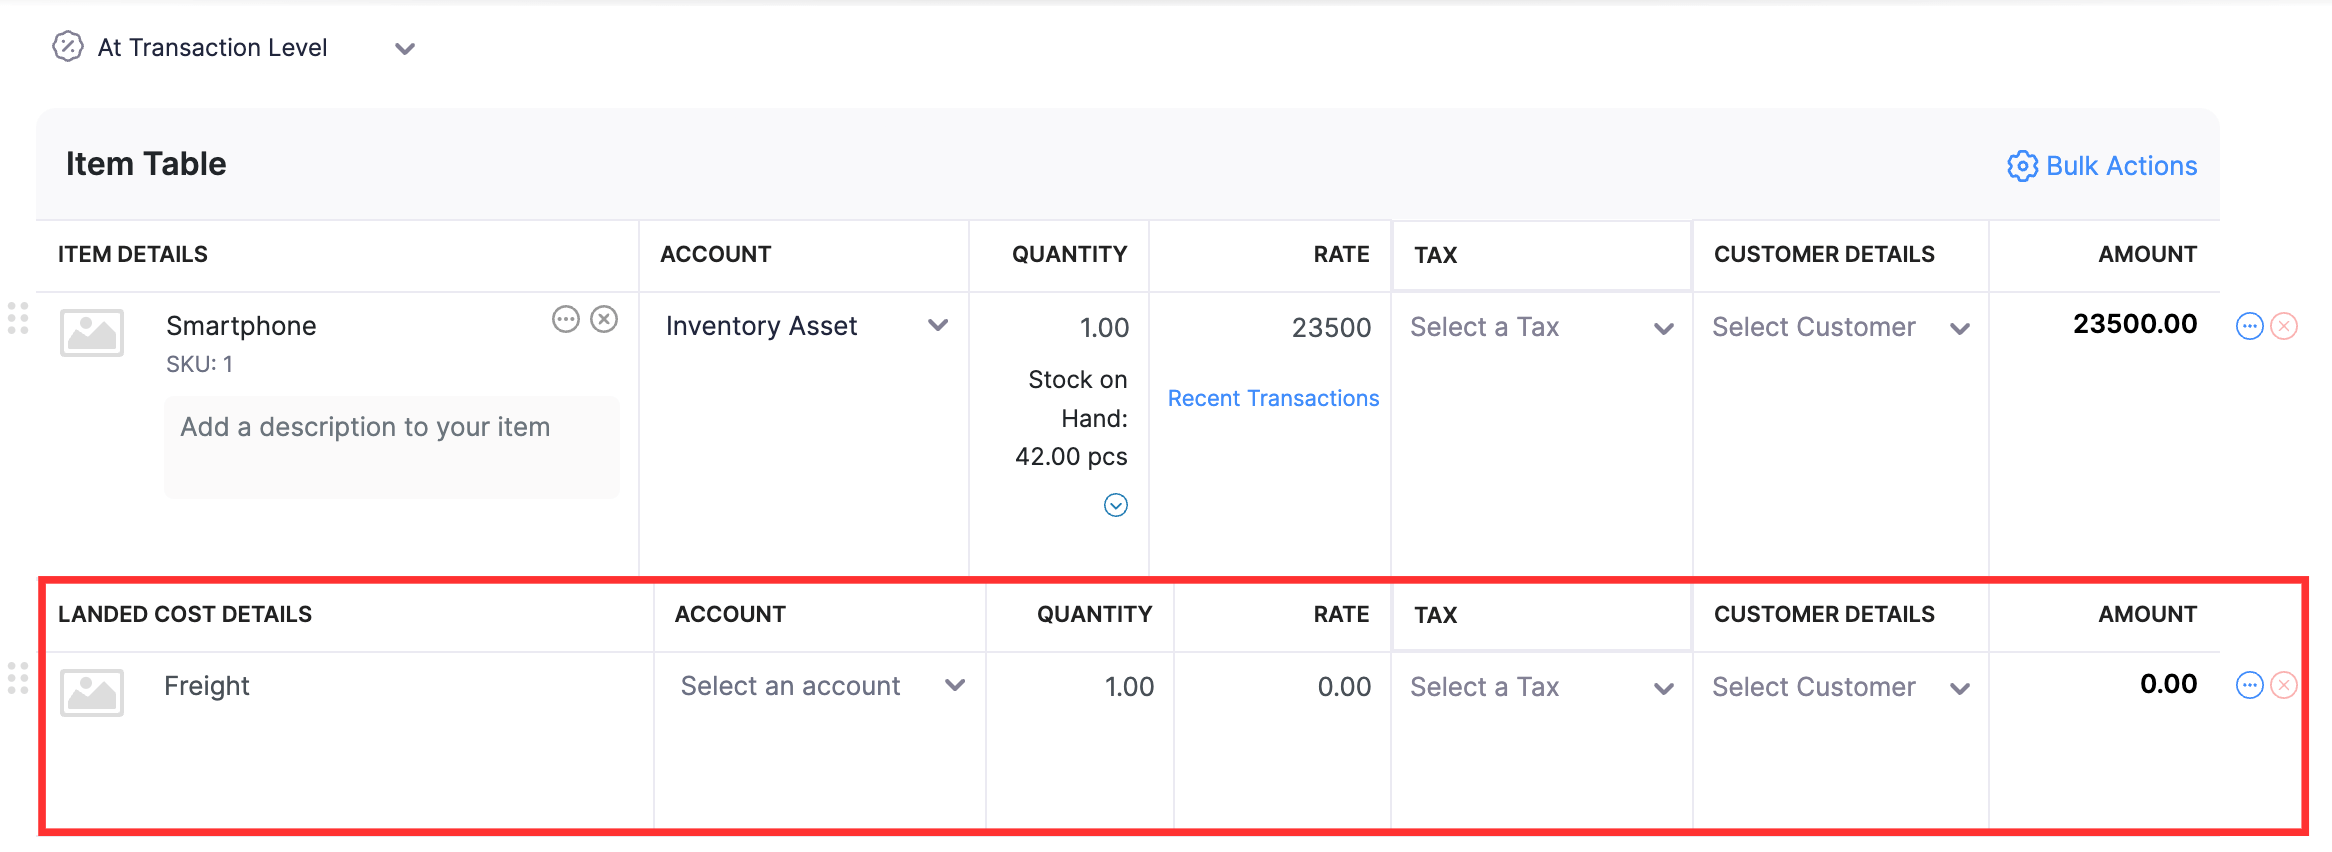
Task: Open Bulk Actions menu
Action: pos(2102,166)
